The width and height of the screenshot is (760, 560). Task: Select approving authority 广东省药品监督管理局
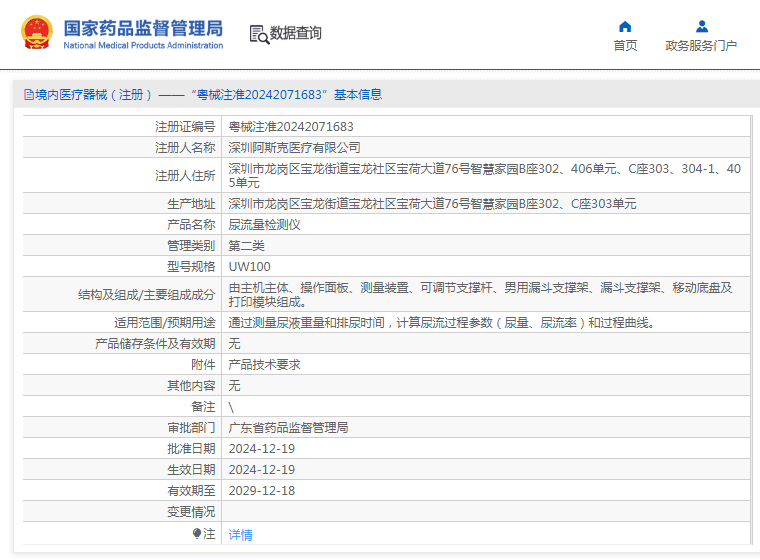288,428
